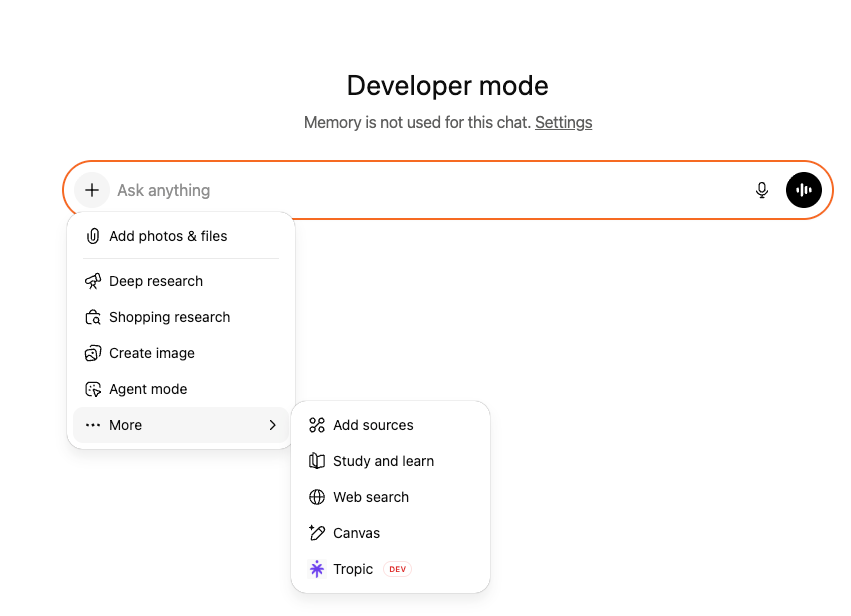This screenshot has height=616, width=851.
Task: Click the Web search globe icon
Action: pyautogui.click(x=317, y=497)
